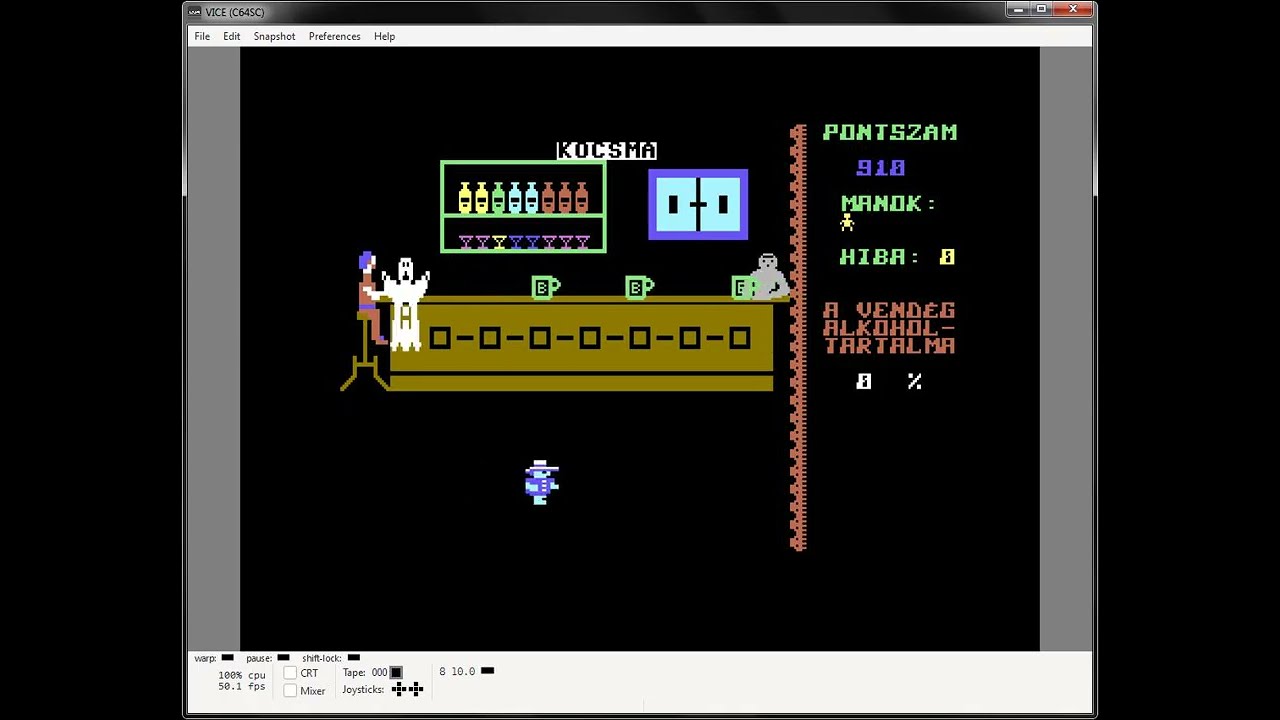Click the yellow manok life icon

point(847,224)
